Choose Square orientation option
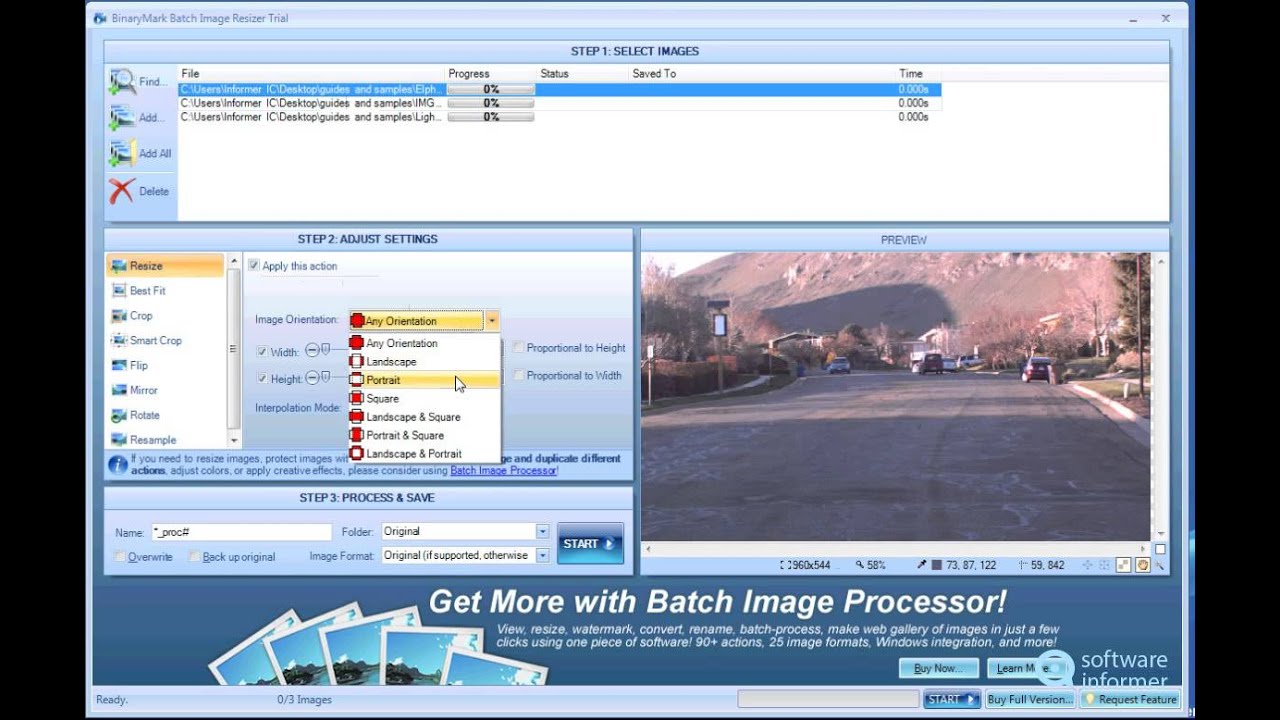1280x720 pixels. click(x=424, y=398)
